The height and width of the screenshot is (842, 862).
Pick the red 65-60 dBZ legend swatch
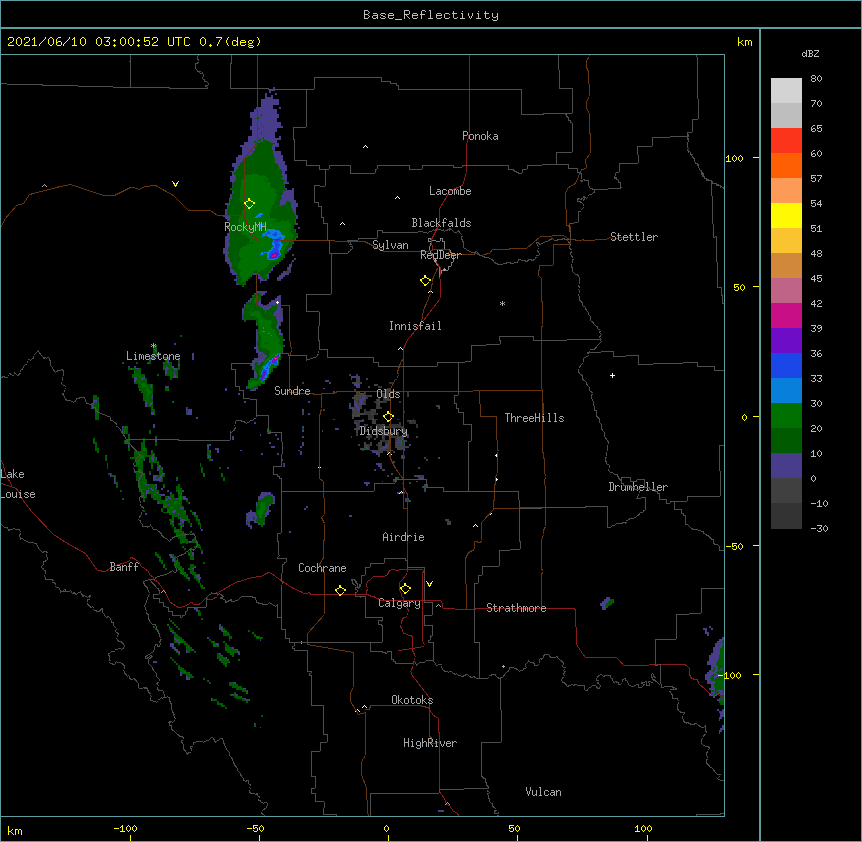click(x=786, y=140)
